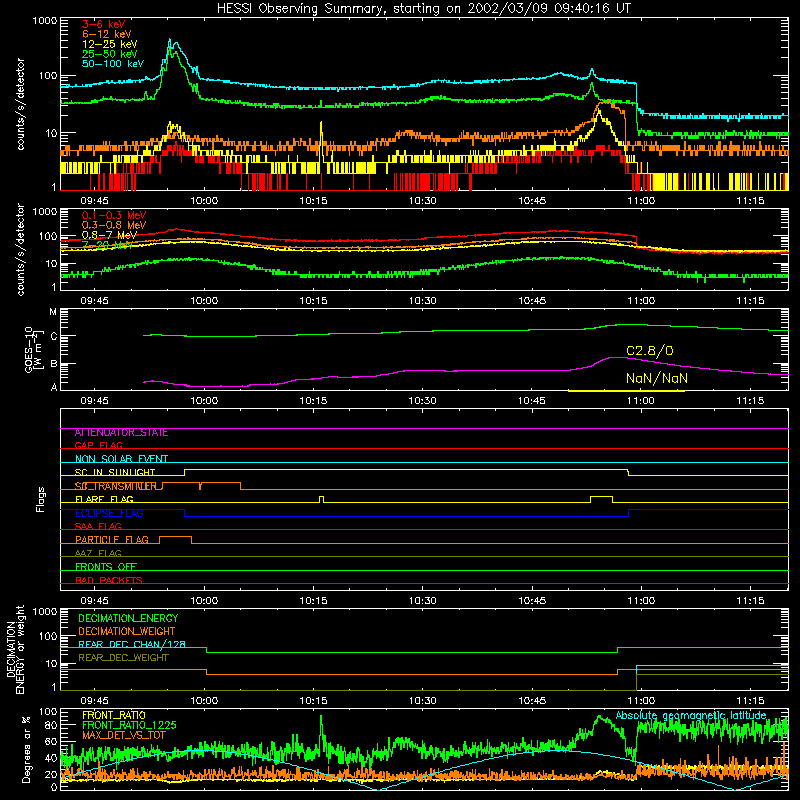
Task: Click the C2.8/0 flare class annotation
Action: pos(649,351)
